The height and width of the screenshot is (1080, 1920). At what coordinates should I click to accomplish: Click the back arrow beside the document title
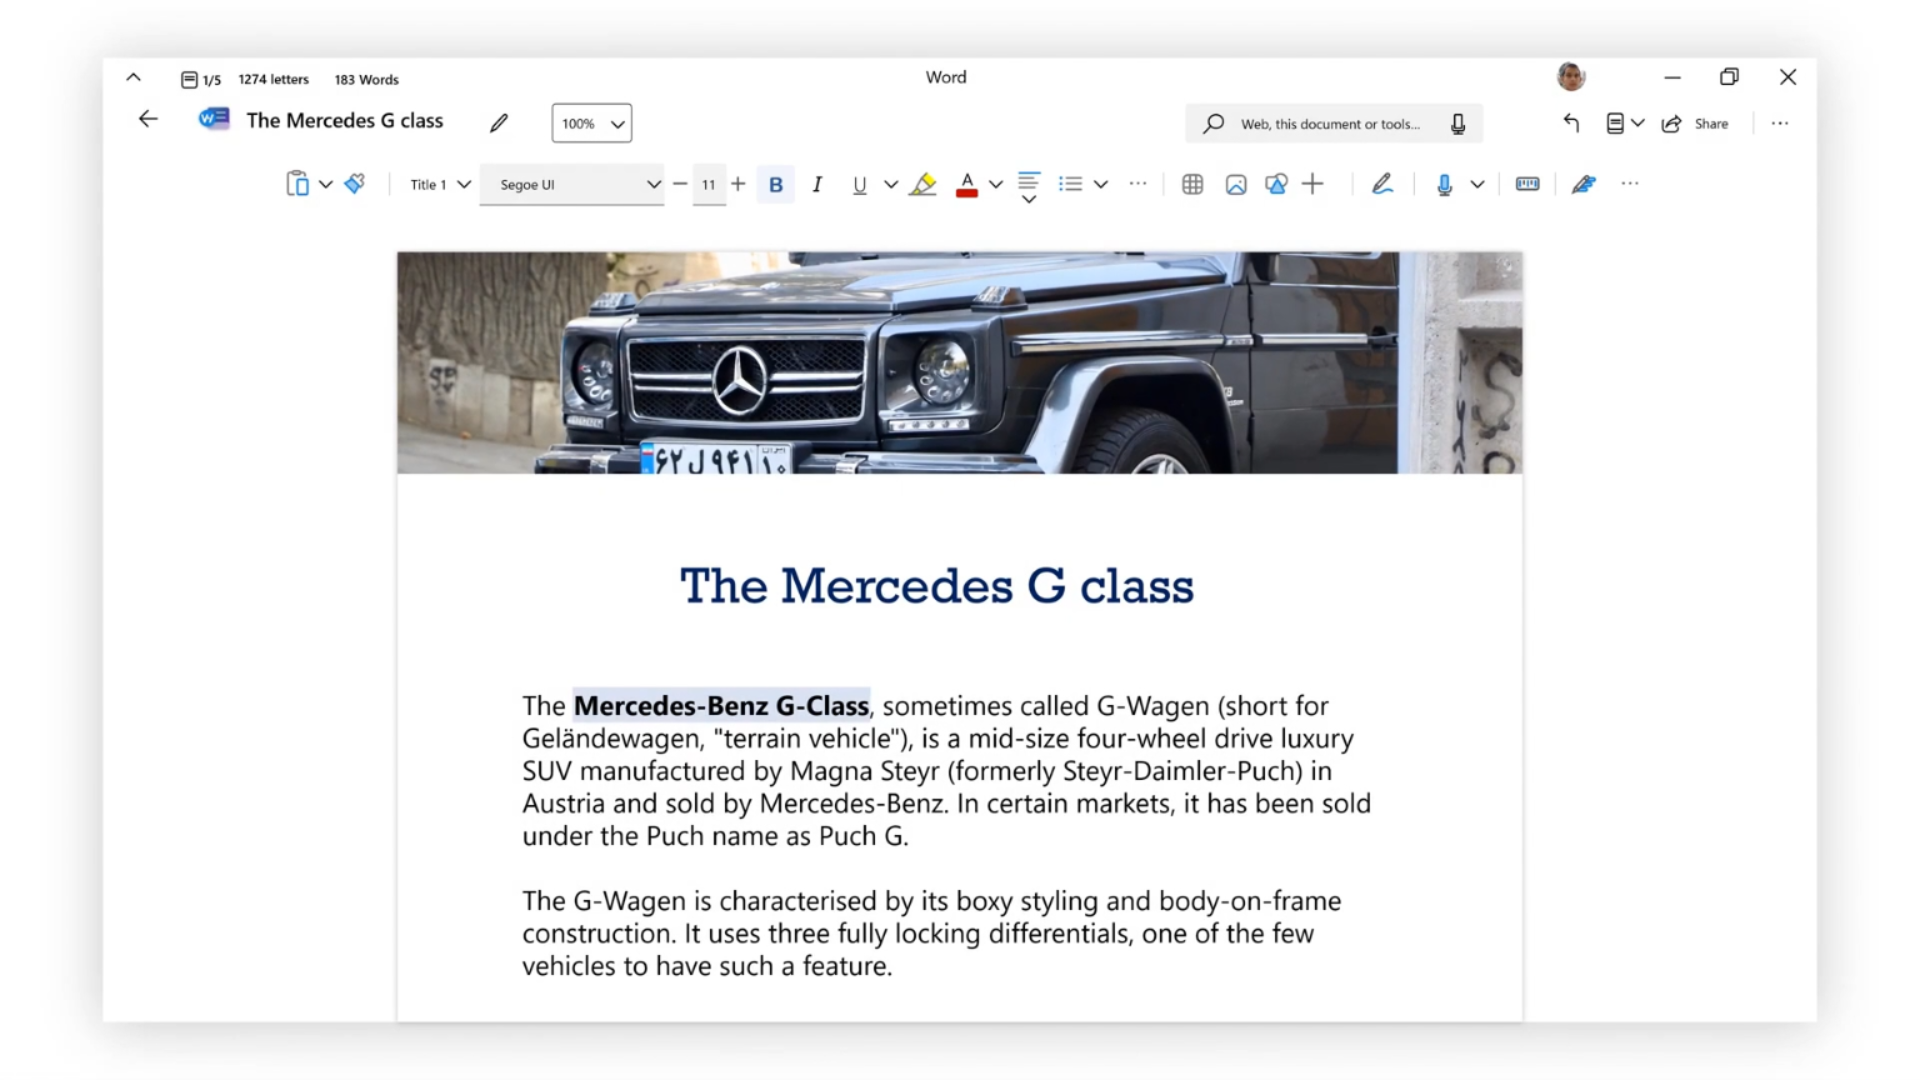(148, 120)
